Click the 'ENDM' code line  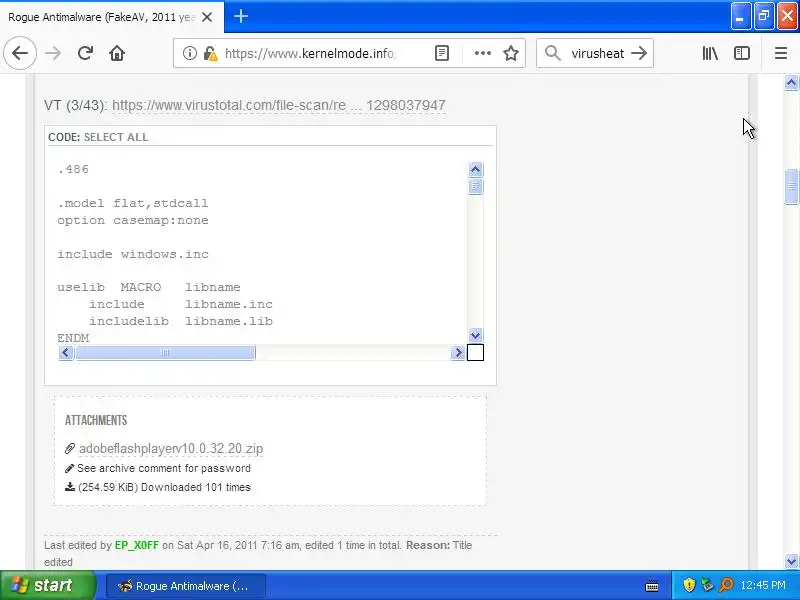(73, 338)
